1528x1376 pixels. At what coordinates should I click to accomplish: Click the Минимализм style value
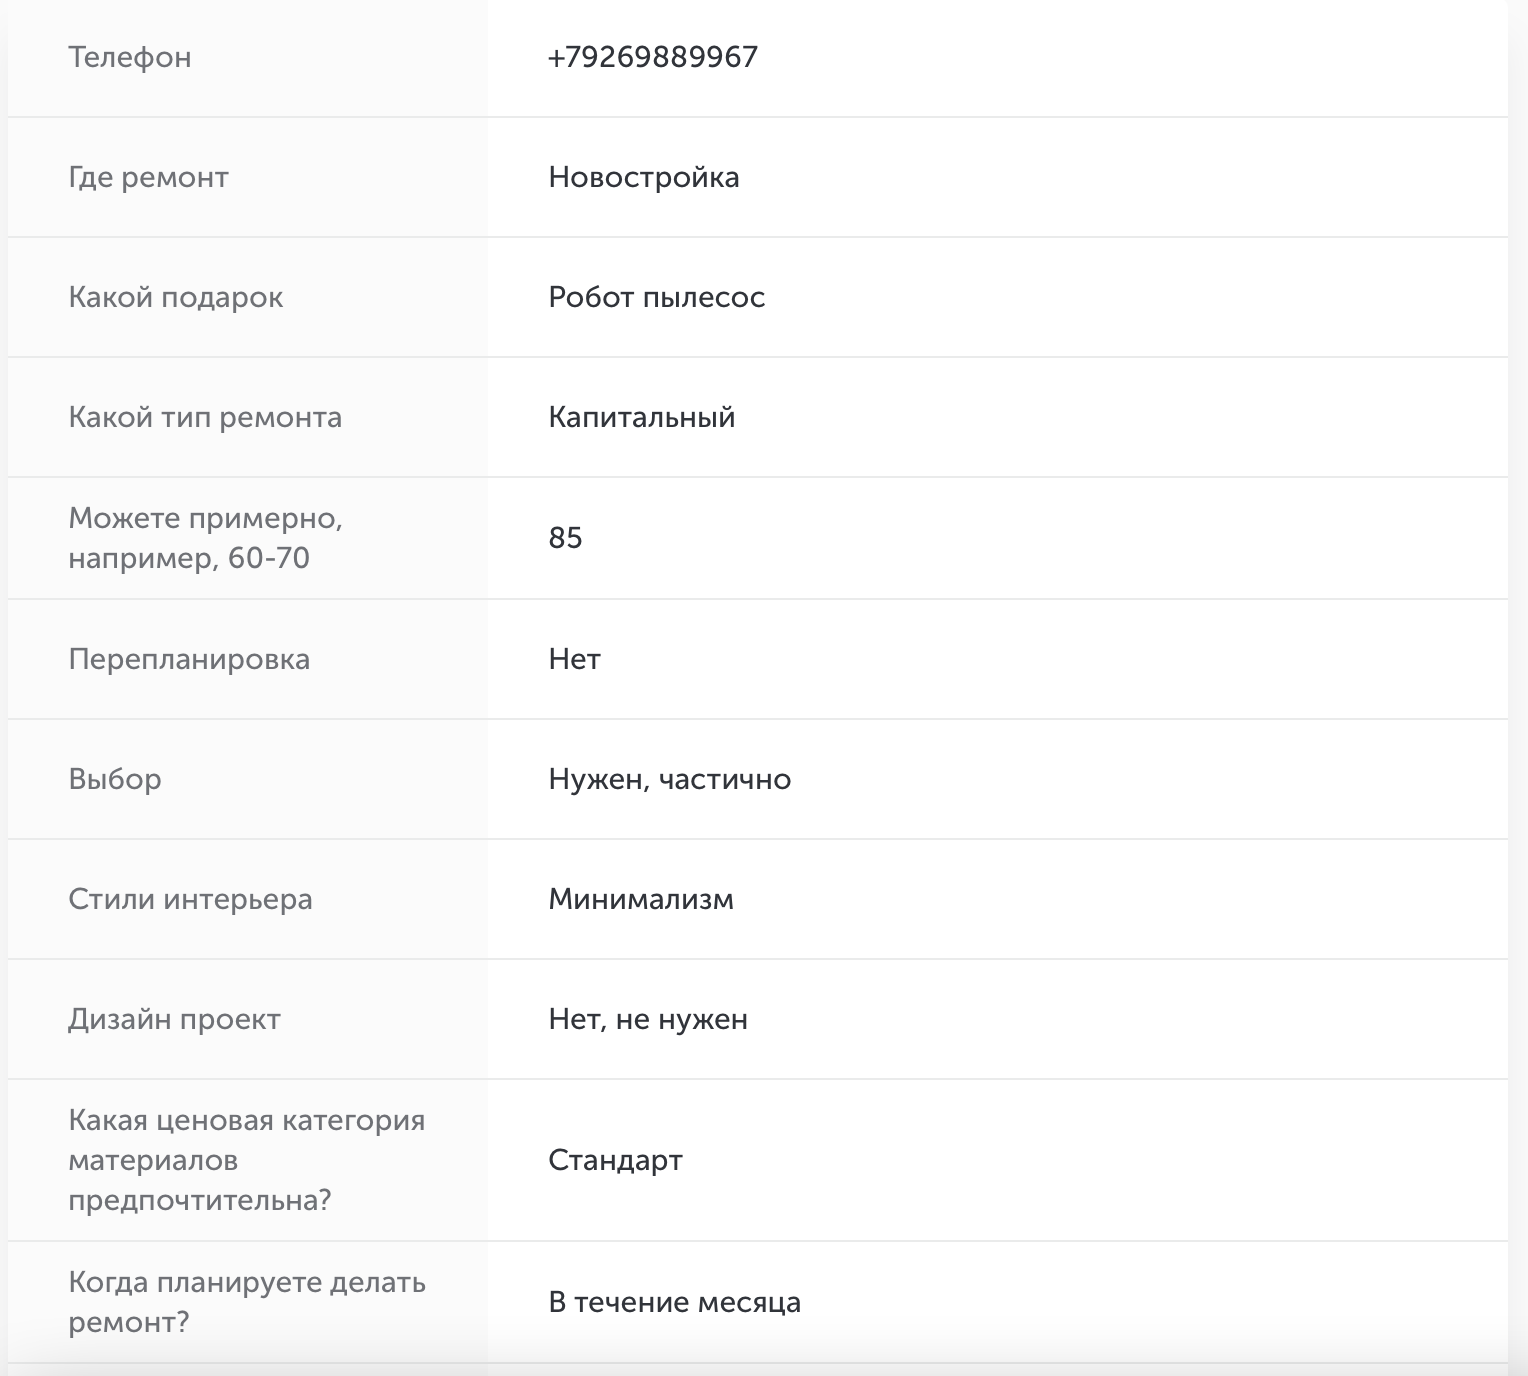click(x=640, y=899)
